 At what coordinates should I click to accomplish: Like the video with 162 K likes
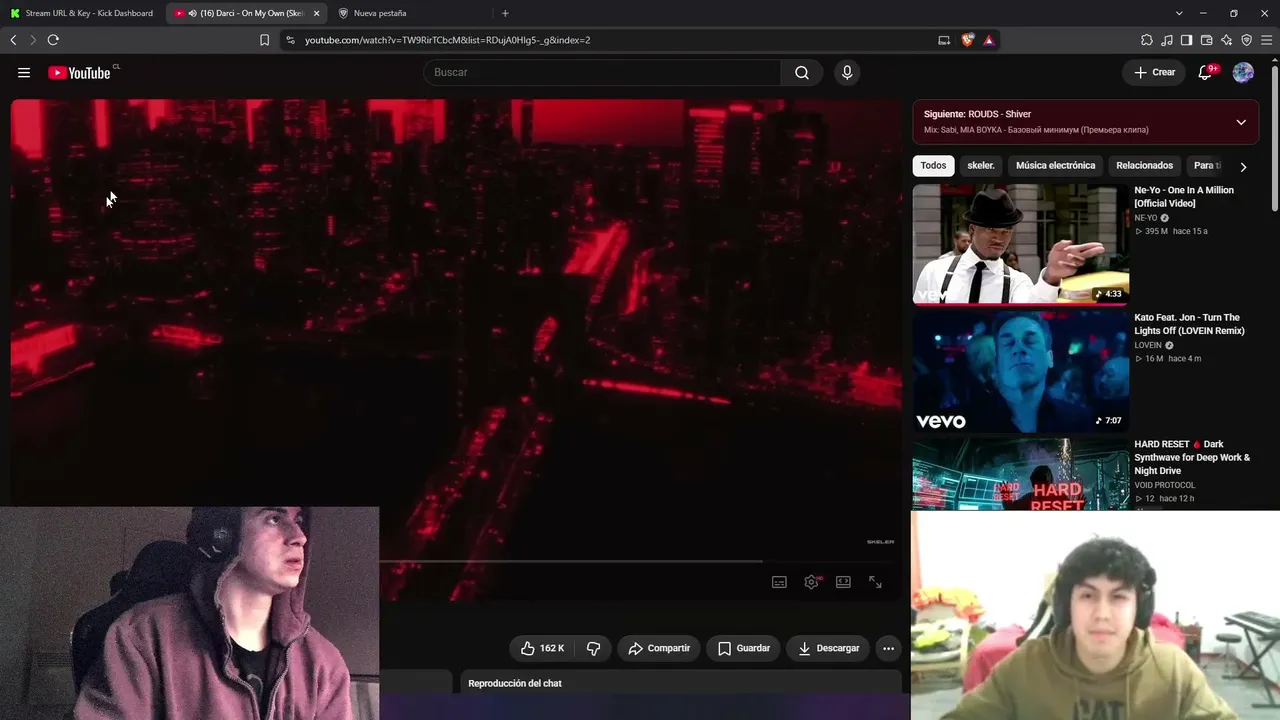[x=543, y=648]
